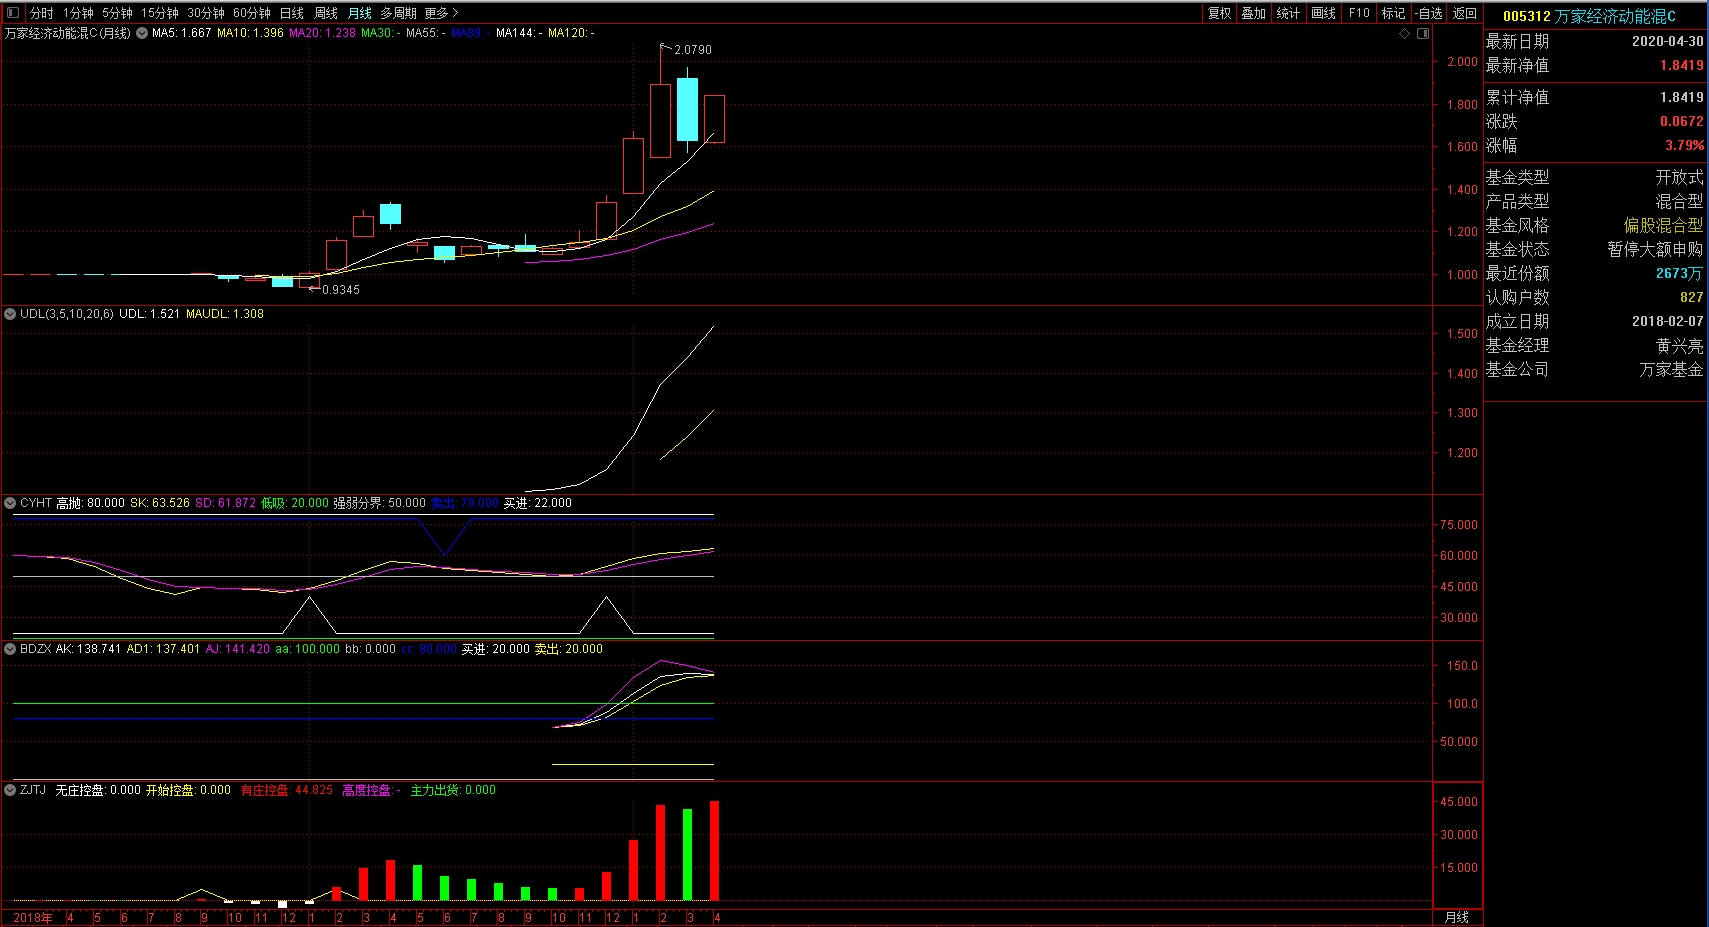The image size is (1709, 927).
Task: Click the fund code 005312 title
Action: point(1526,16)
